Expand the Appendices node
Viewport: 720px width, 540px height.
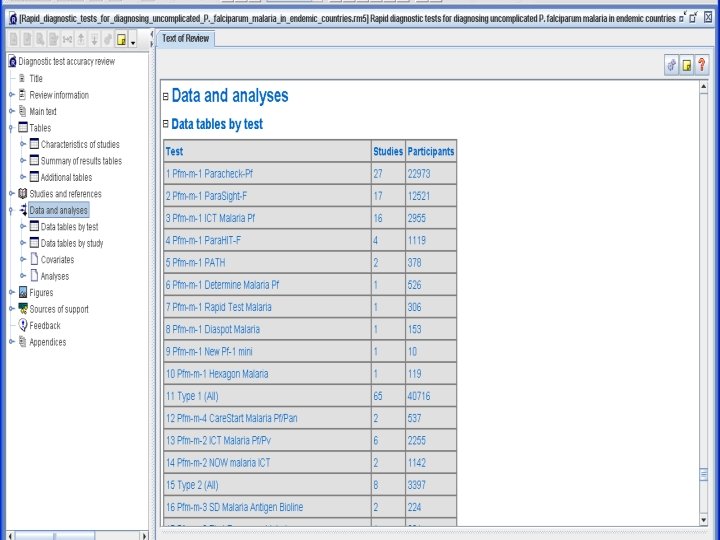11,342
